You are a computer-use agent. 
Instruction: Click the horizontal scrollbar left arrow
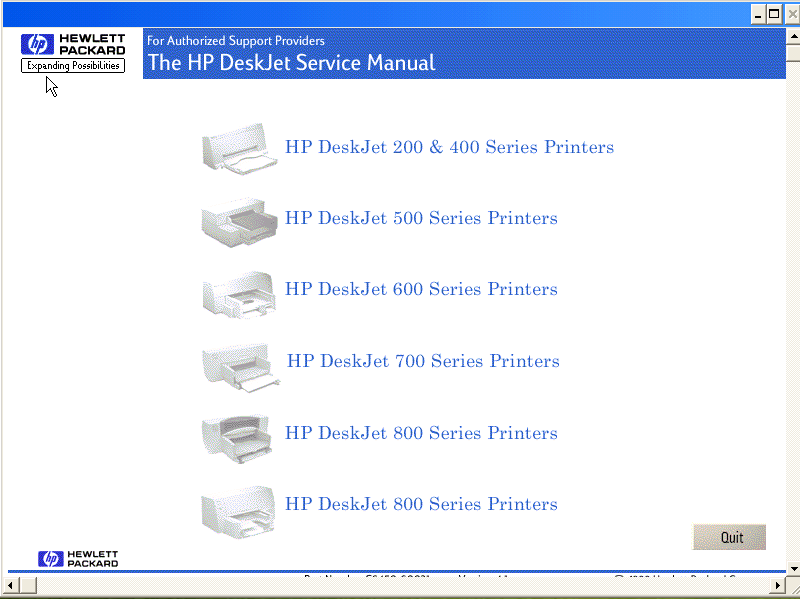point(10,585)
